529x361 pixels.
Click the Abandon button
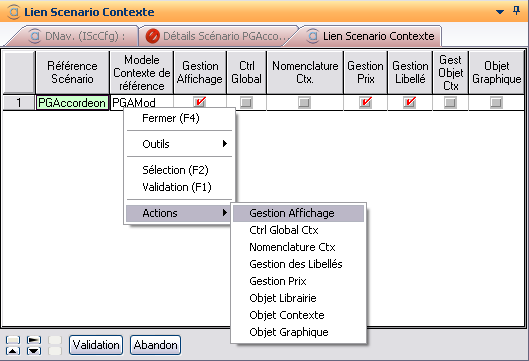tap(156, 345)
